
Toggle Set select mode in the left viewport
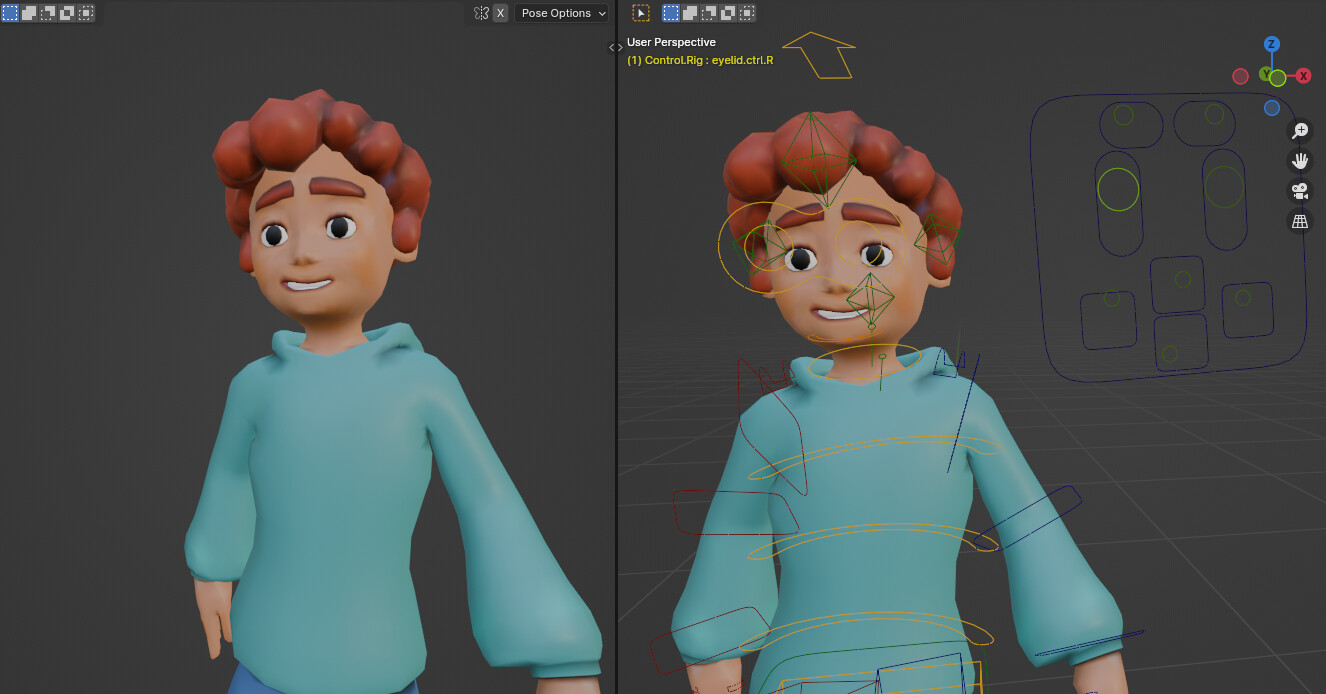(10, 12)
